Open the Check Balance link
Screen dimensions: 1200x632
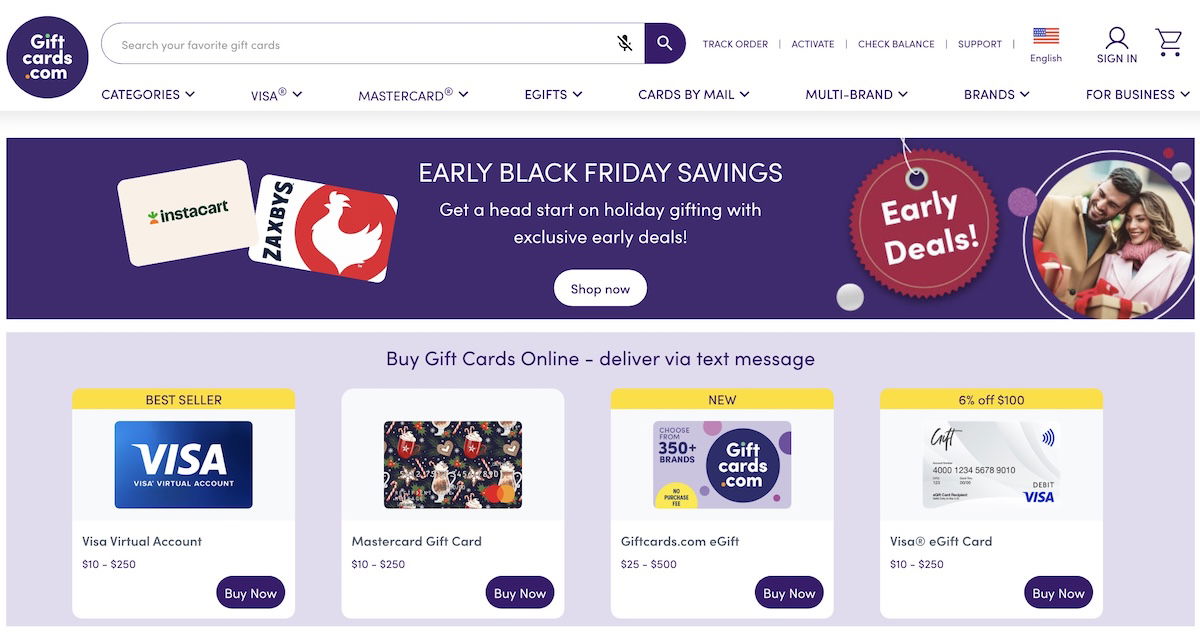(x=896, y=44)
